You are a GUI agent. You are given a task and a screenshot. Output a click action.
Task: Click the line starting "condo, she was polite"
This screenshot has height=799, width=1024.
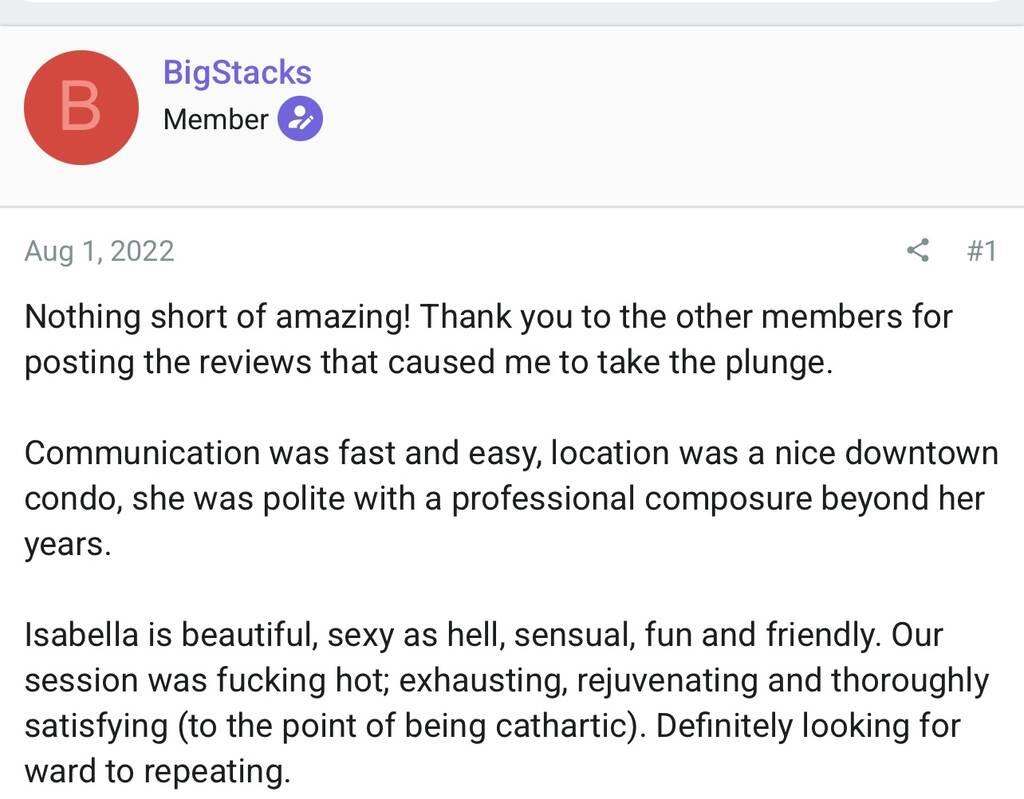[x=504, y=498]
